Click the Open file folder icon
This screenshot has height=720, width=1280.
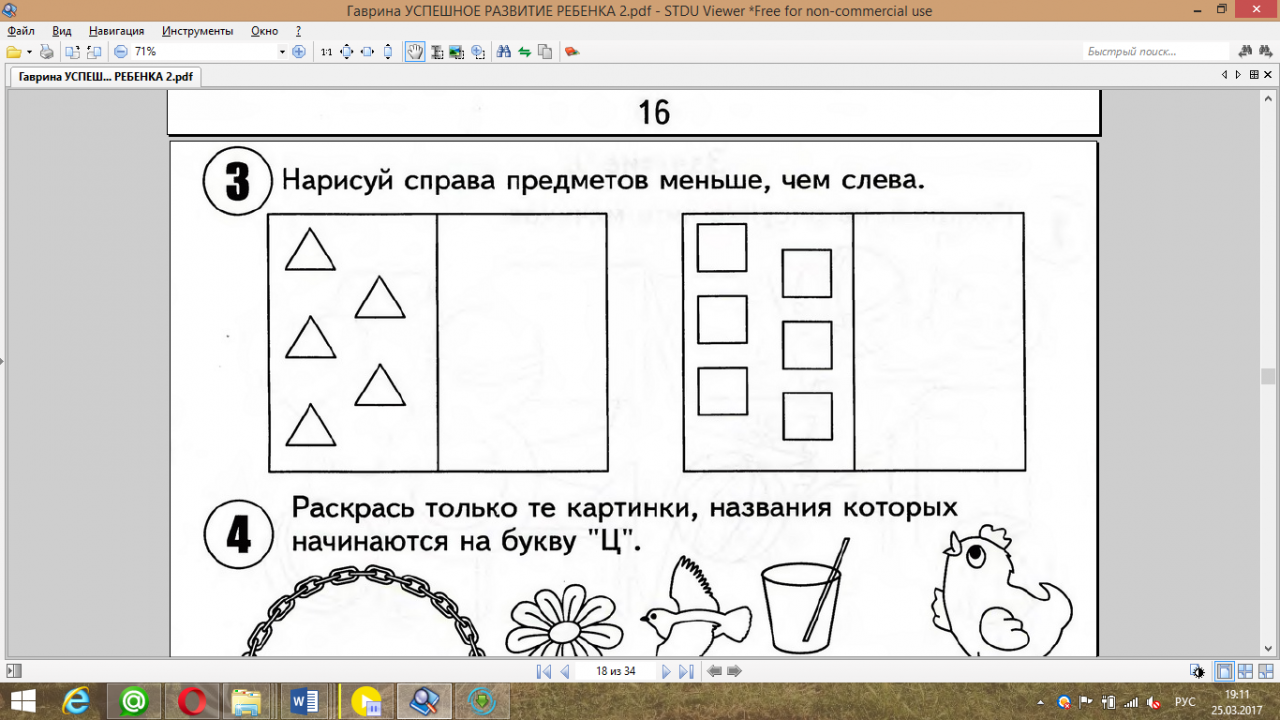(x=13, y=52)
